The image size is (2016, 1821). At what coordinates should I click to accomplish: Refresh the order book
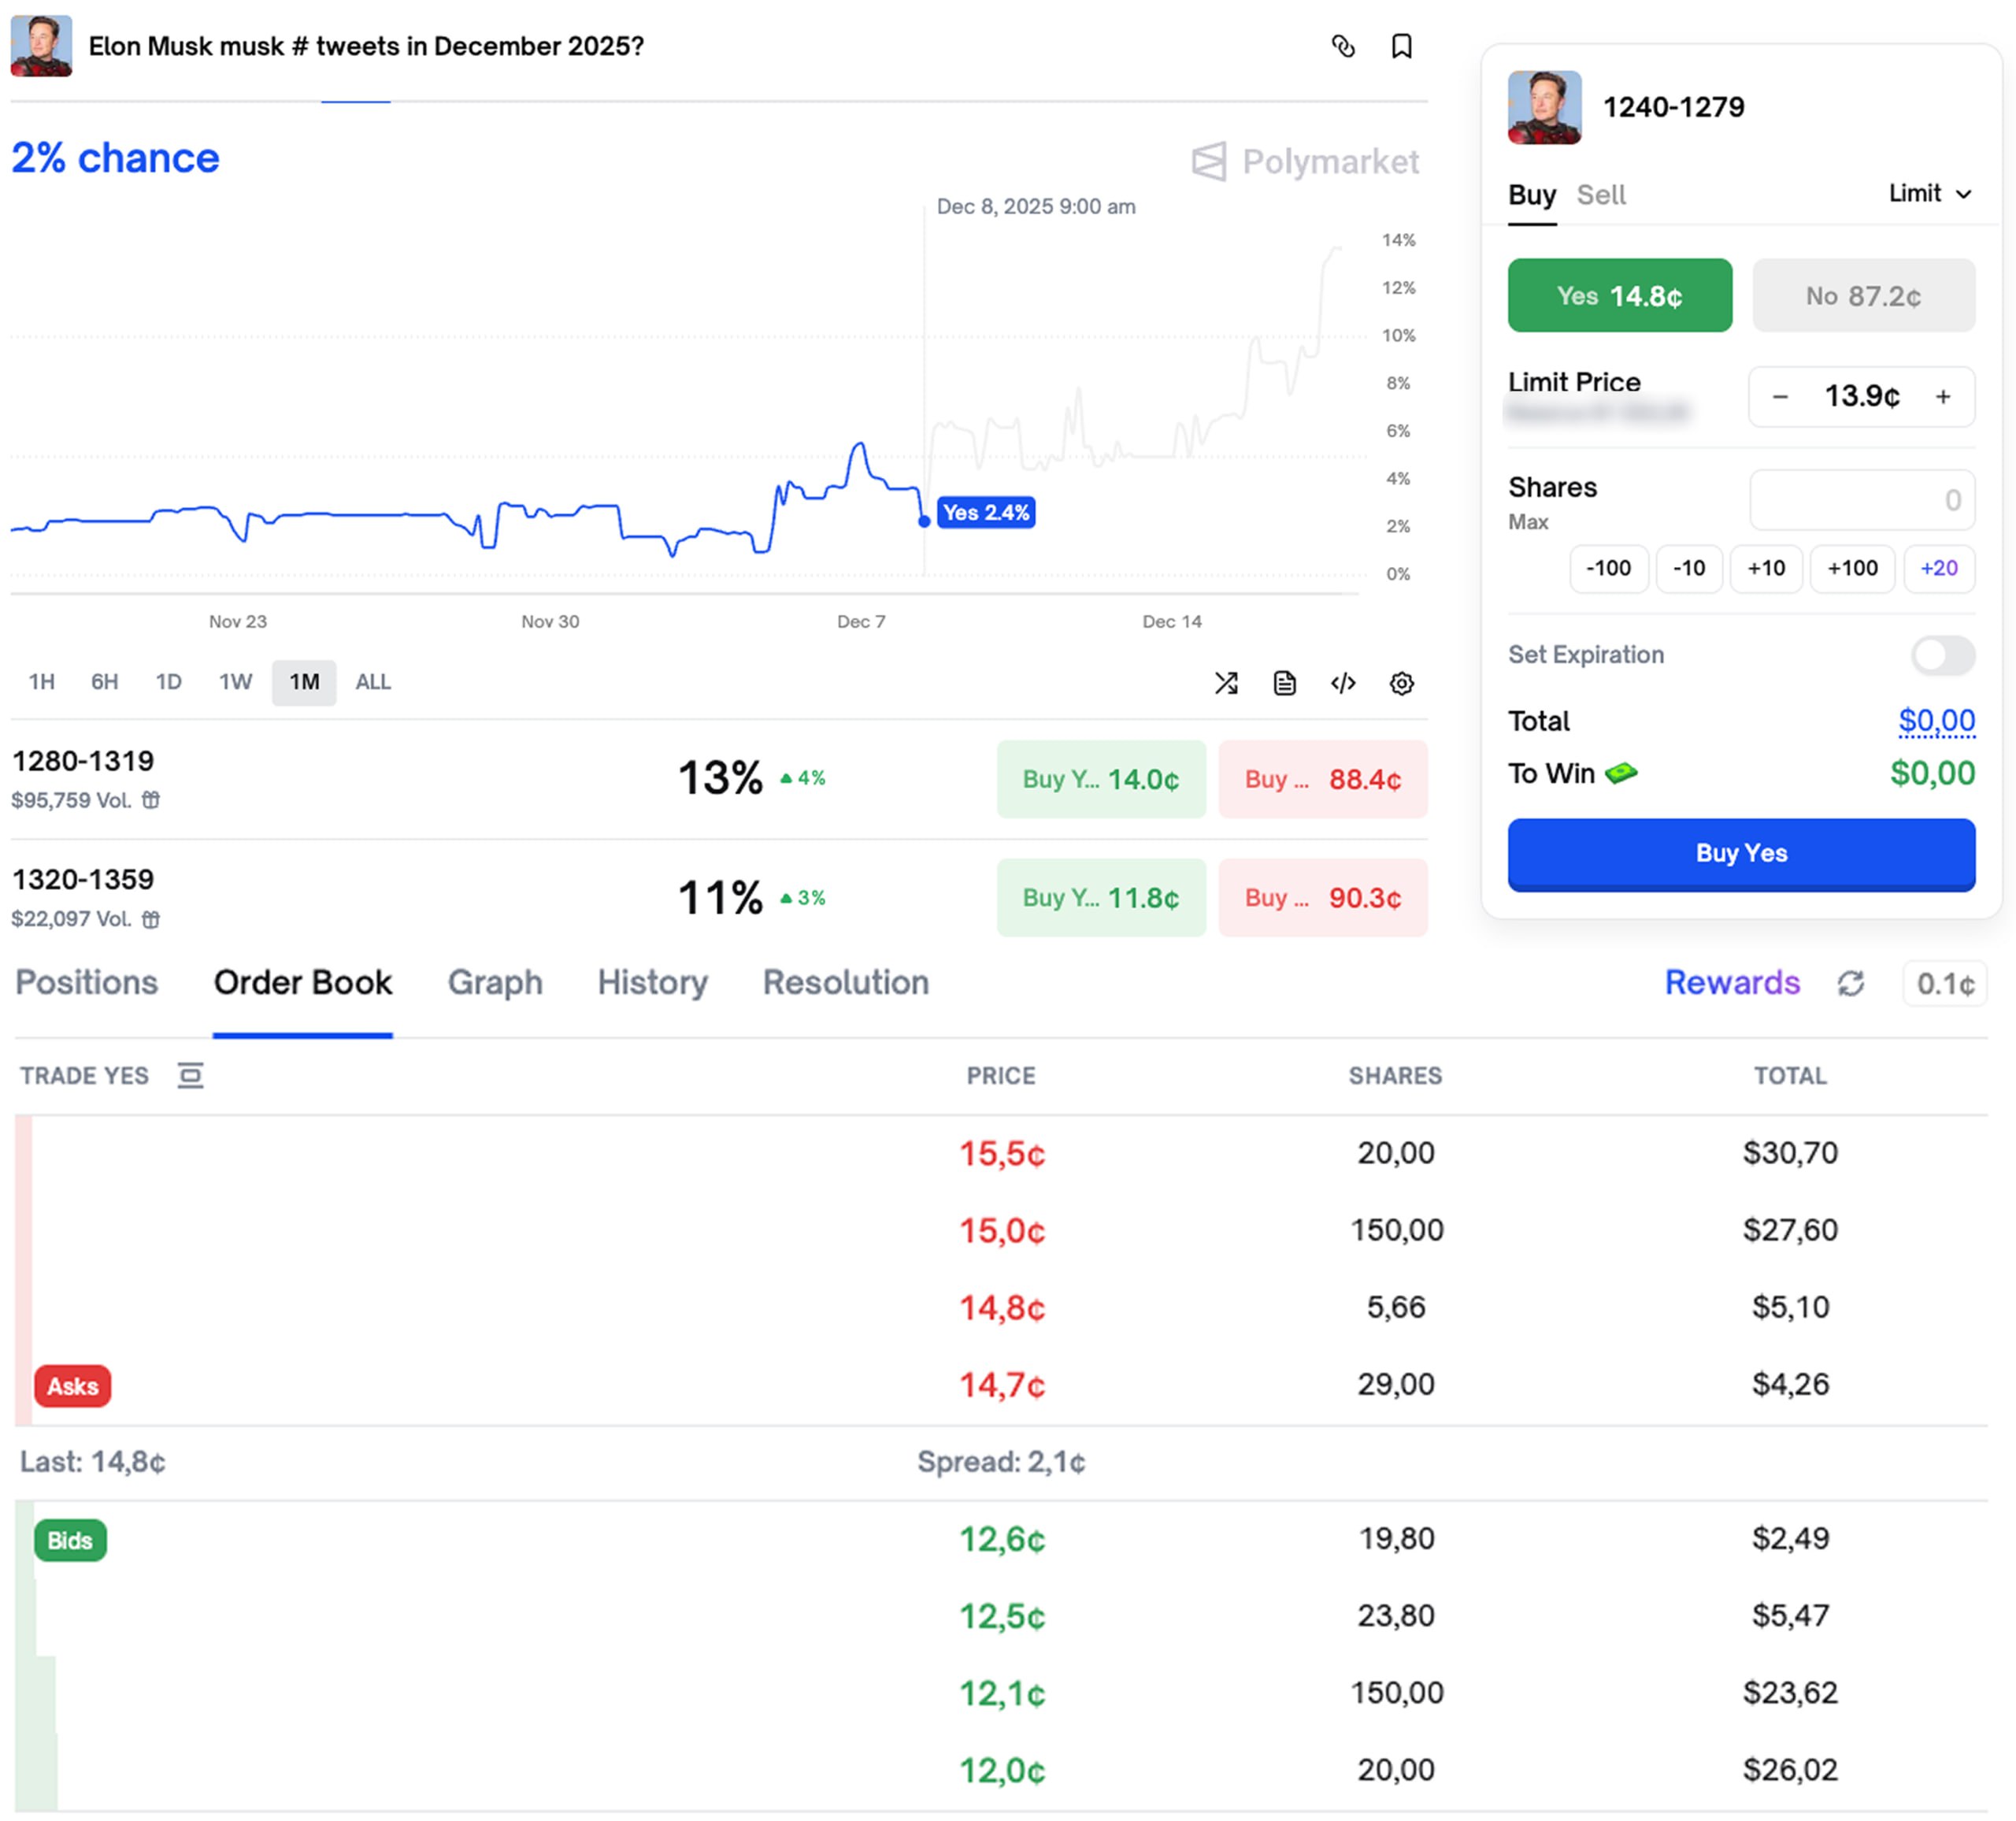pos(1850,983)
